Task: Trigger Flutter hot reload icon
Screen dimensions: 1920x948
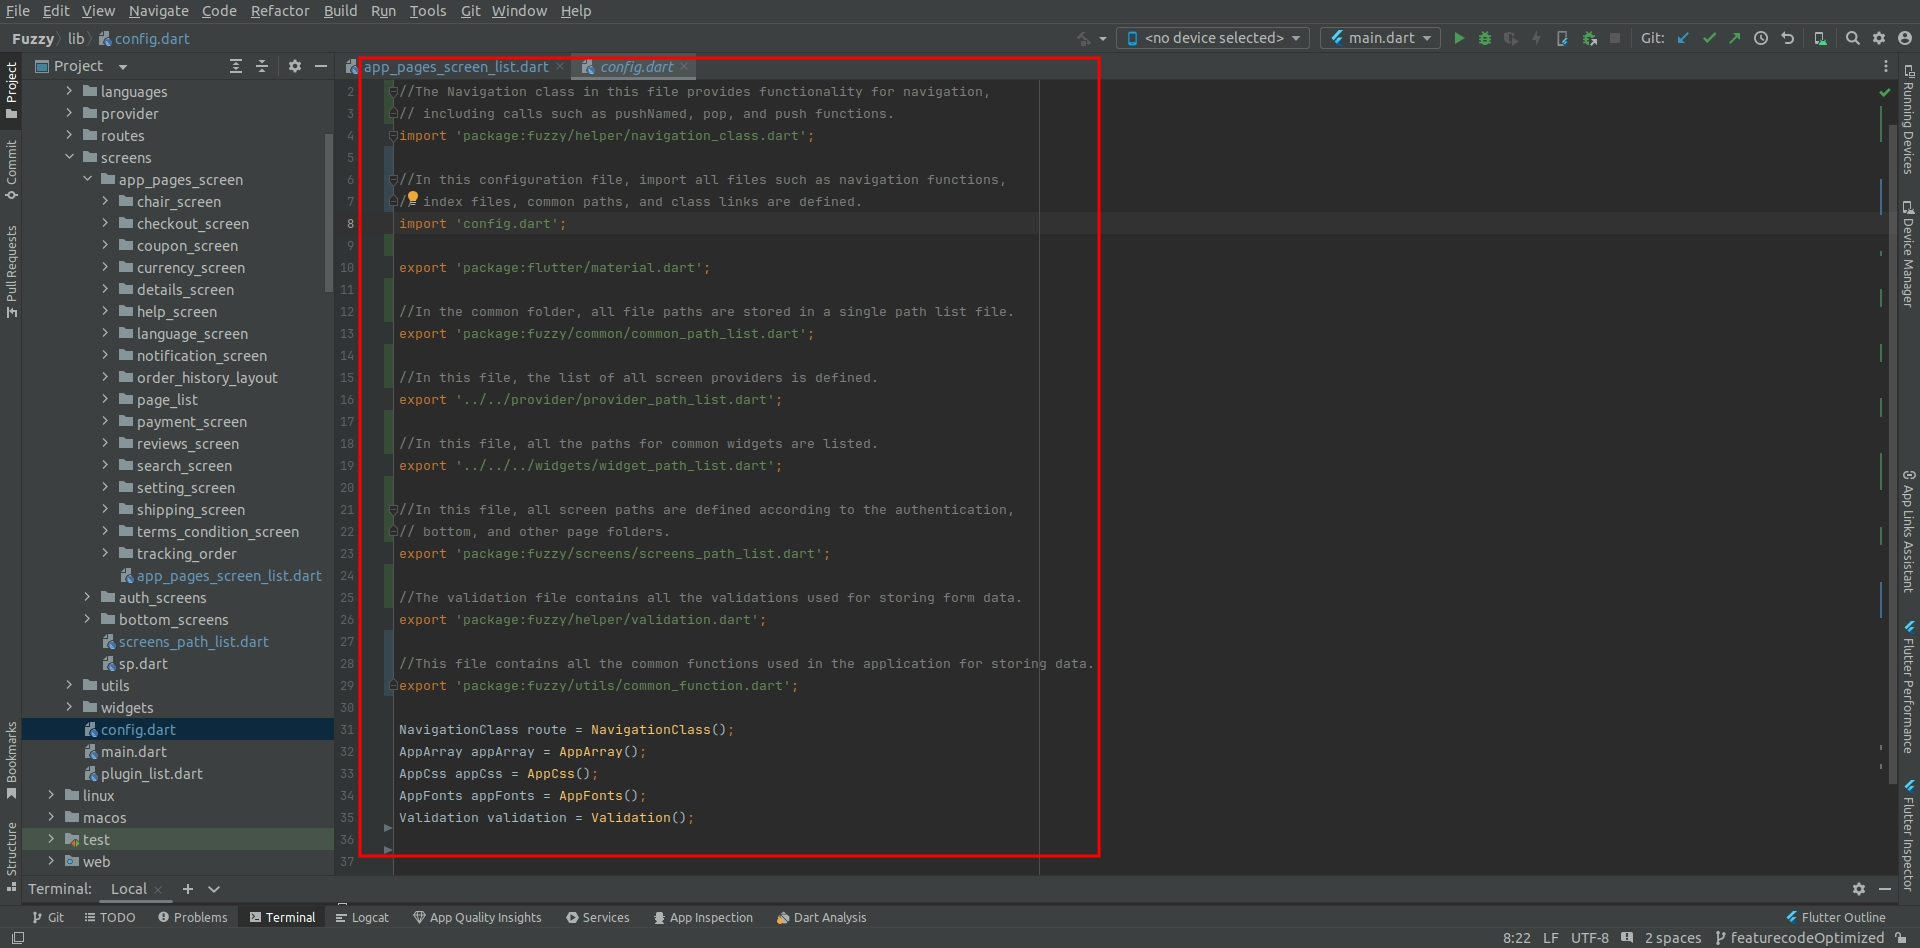Action: pyautogui.click(x=1536, y=38)
